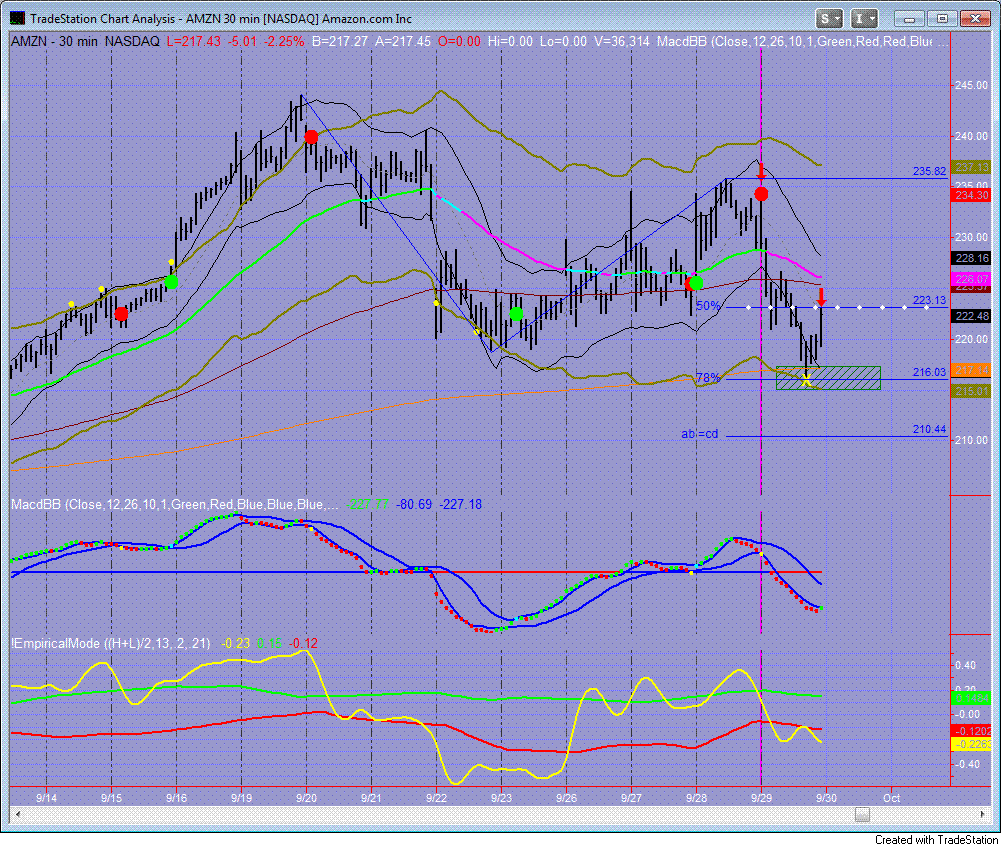The image size is (1001, 846).
Task: Click the 78% retracement label
Action: (708, 377)
